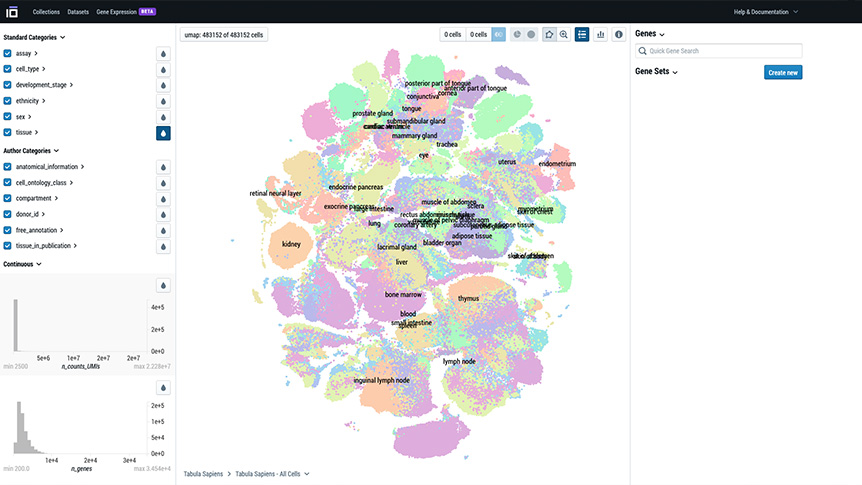Click the umap embedding selector button

tap(224, 35)
